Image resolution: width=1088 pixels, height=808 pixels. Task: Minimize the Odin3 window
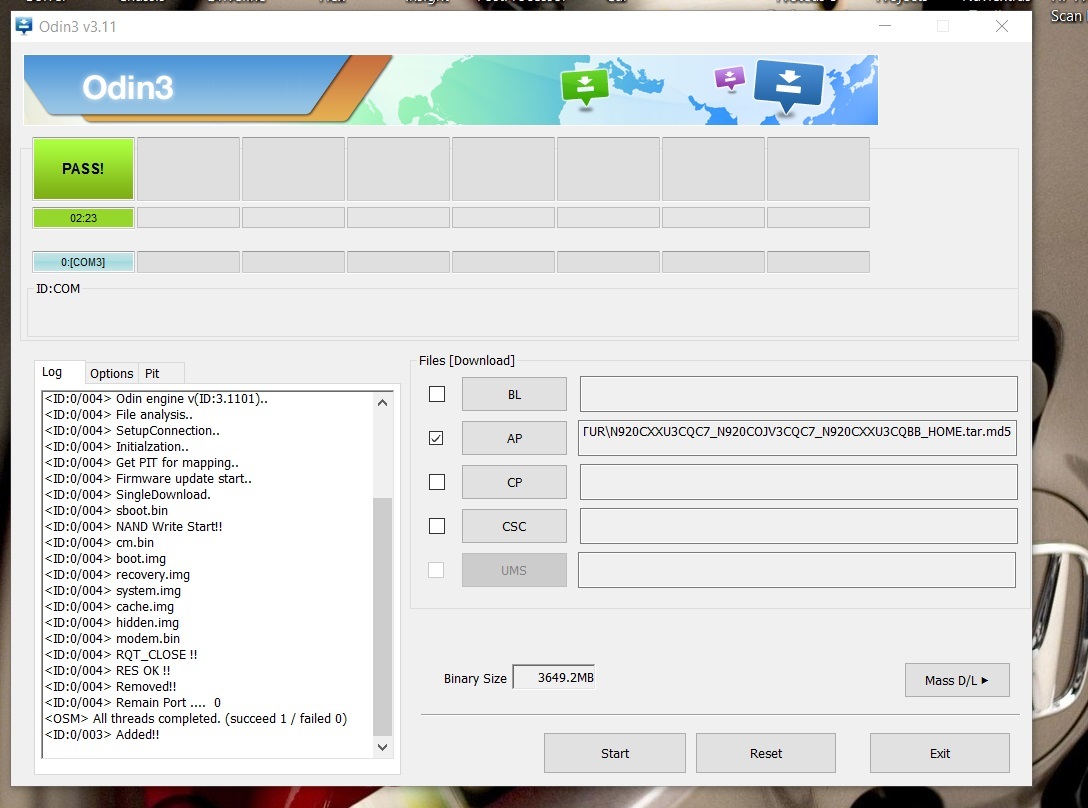click(885, 26)
